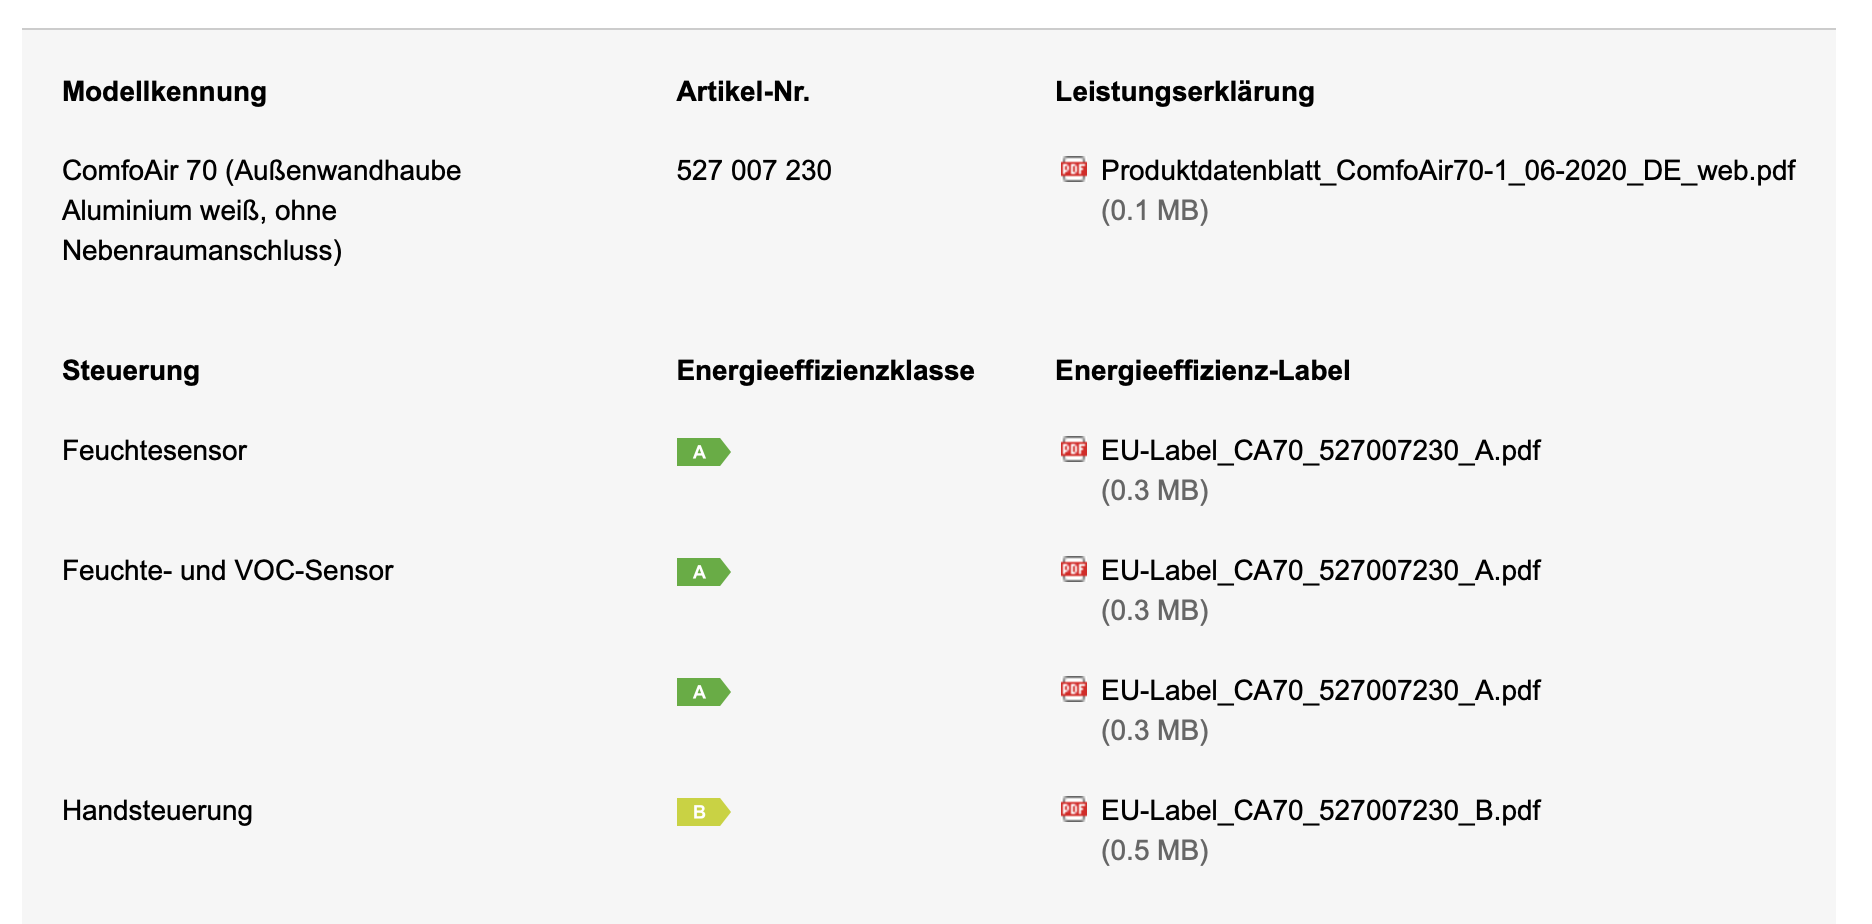Screen dimensions: 1872x924
Task: Open Produktdatenblatt_ComfoAir70-1_06-2020_DE_web.pdf
Action: point(1448,171)
